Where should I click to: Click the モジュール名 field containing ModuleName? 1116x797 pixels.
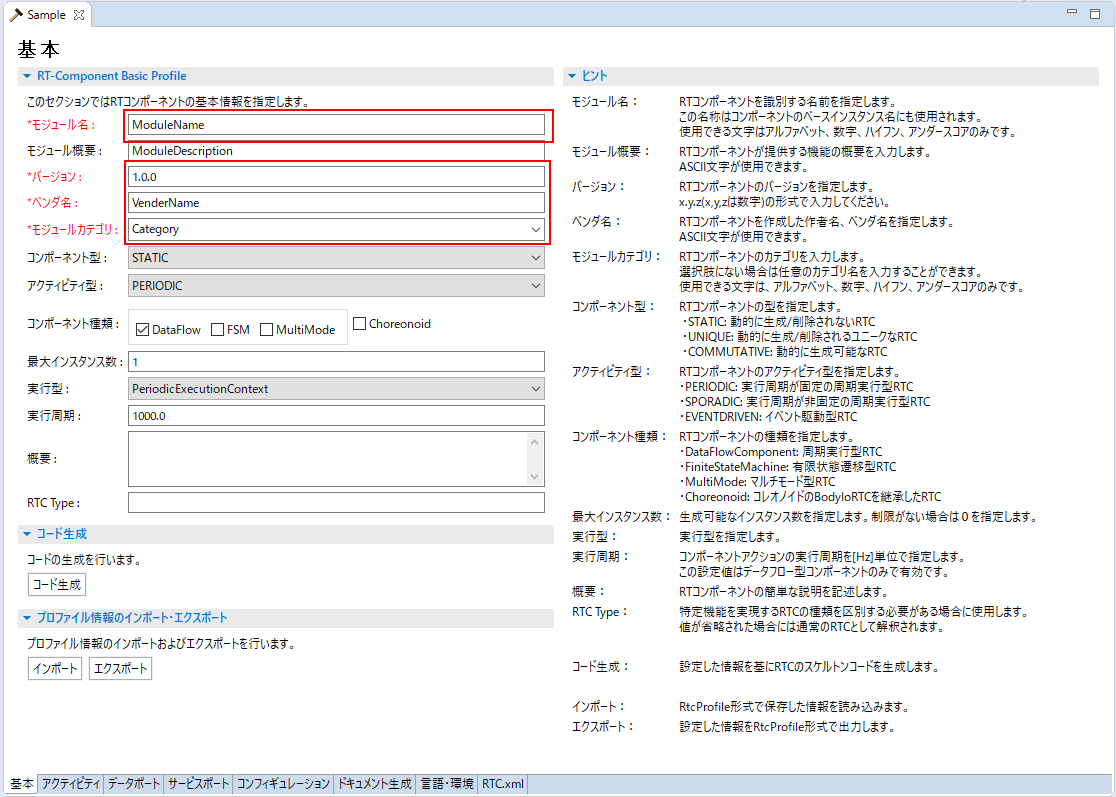(x=336, y=125)
